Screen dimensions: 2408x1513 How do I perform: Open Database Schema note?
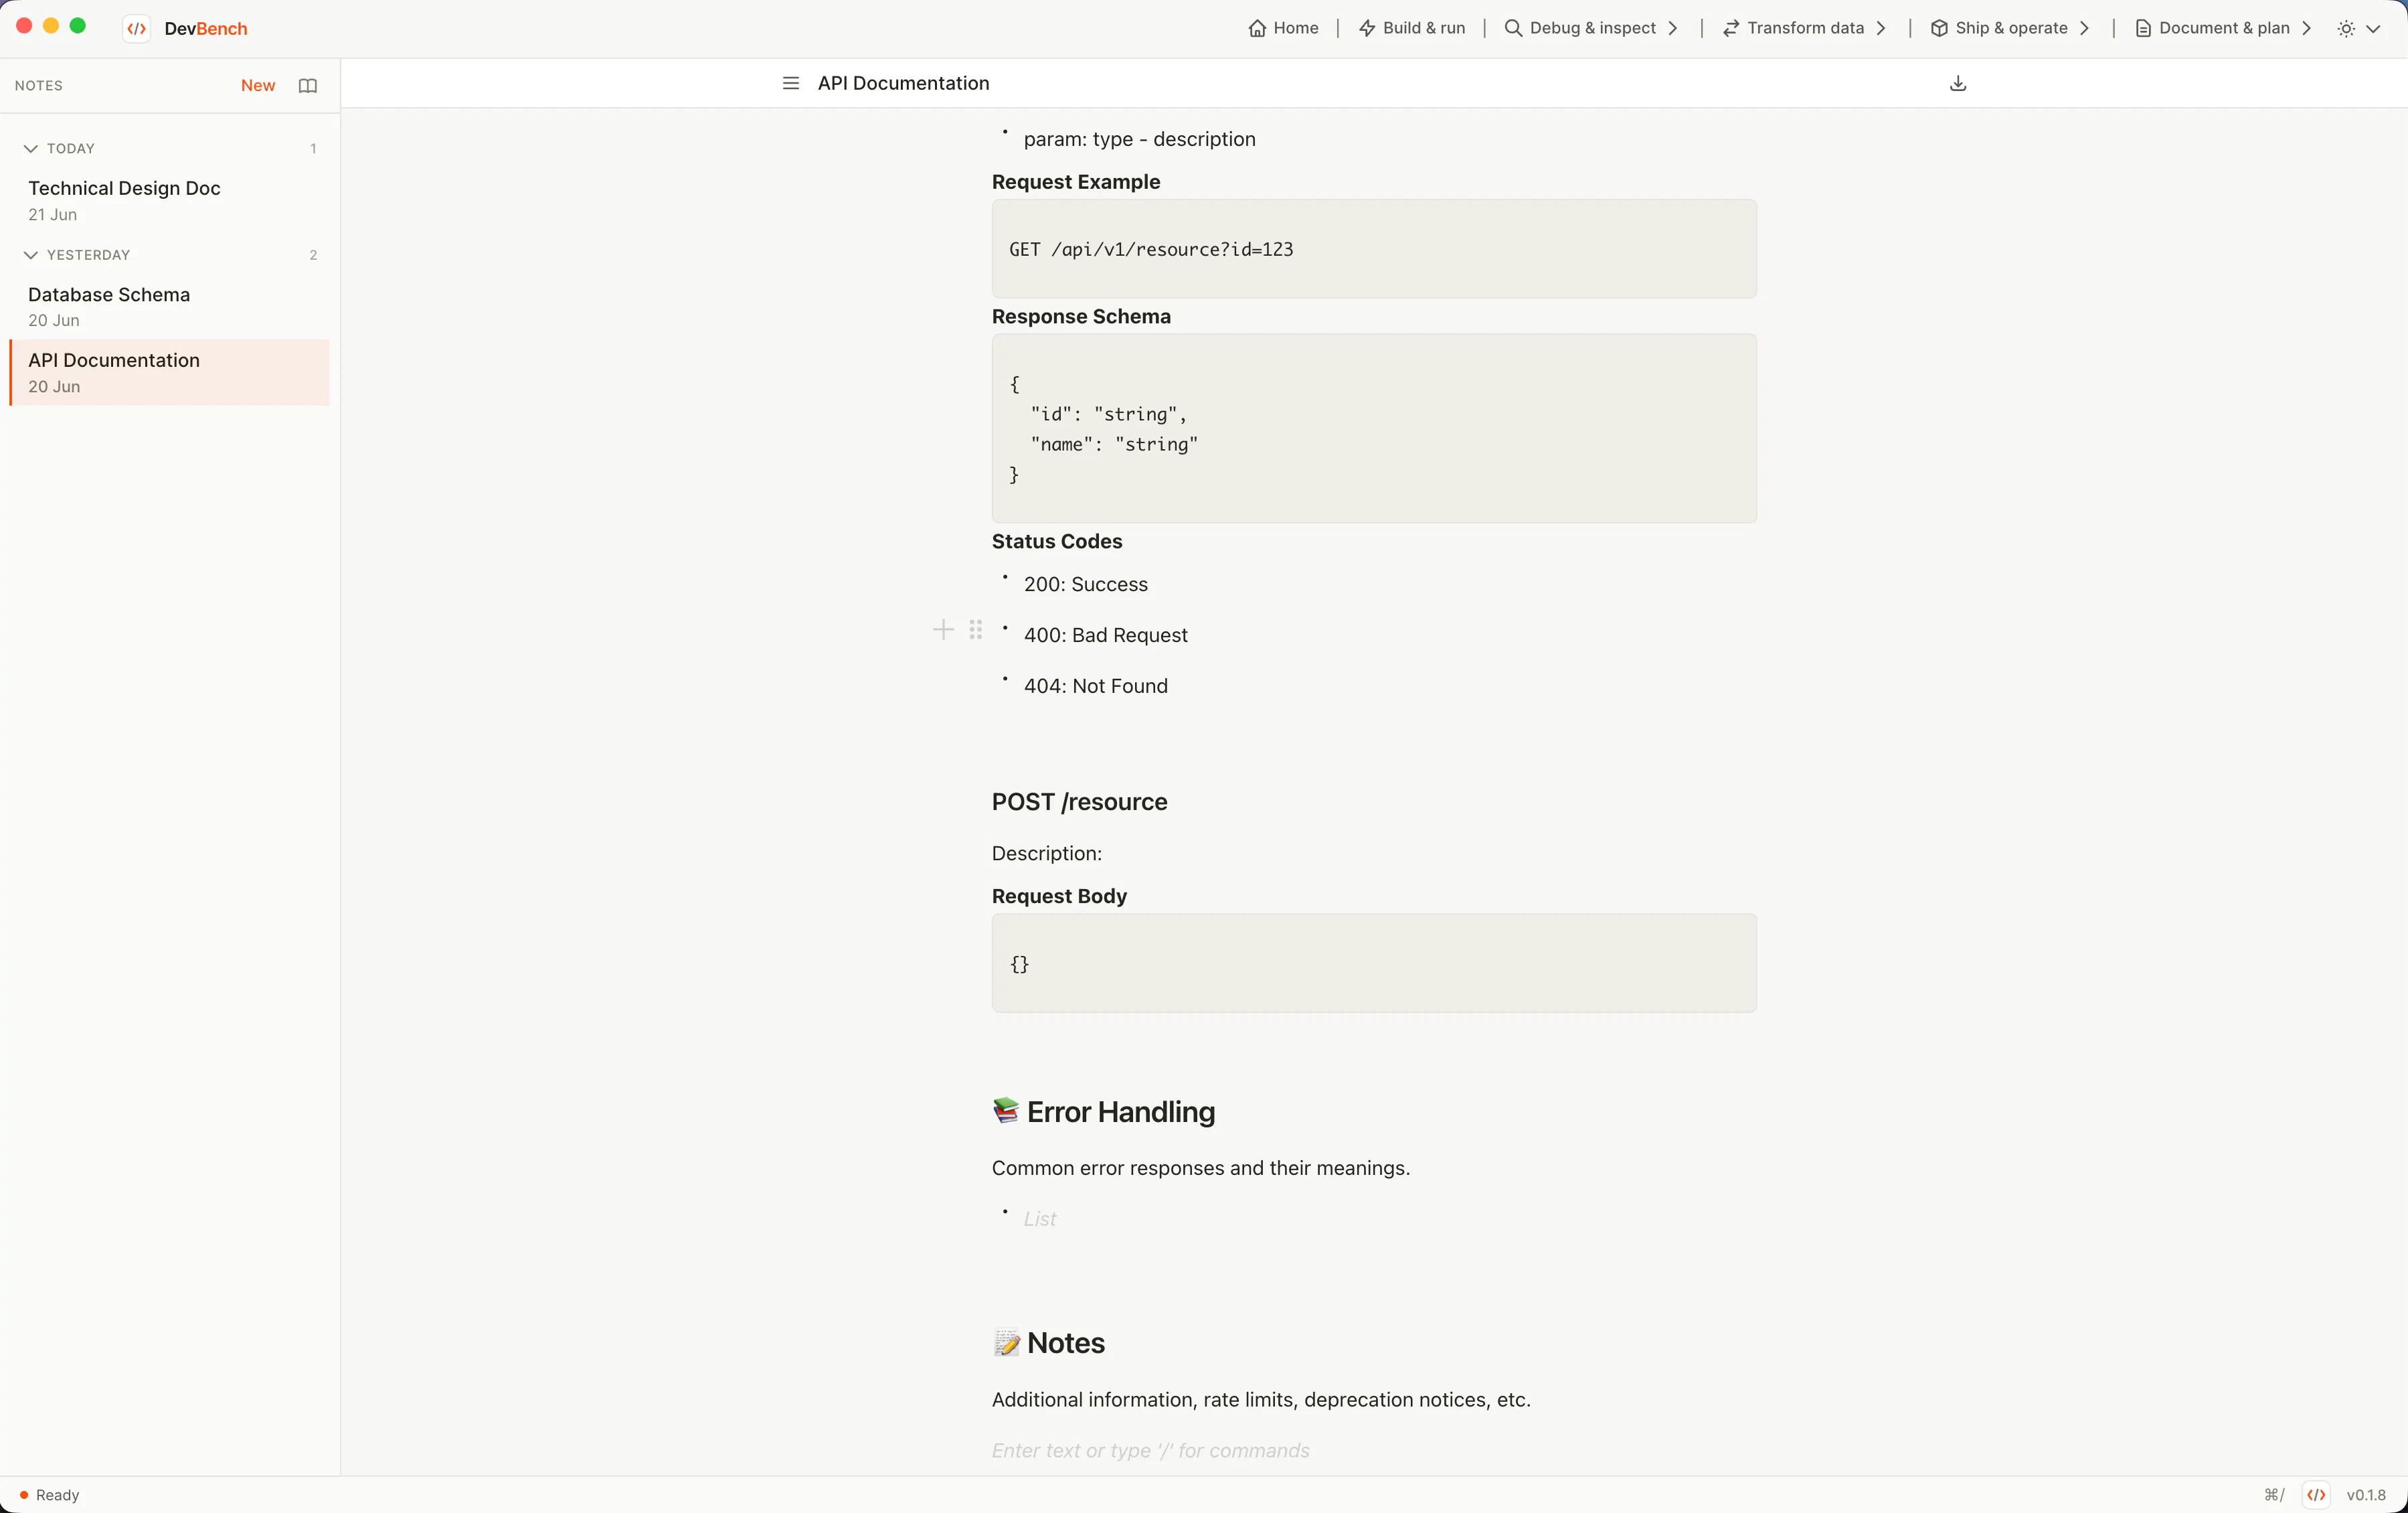pos(169,306)
